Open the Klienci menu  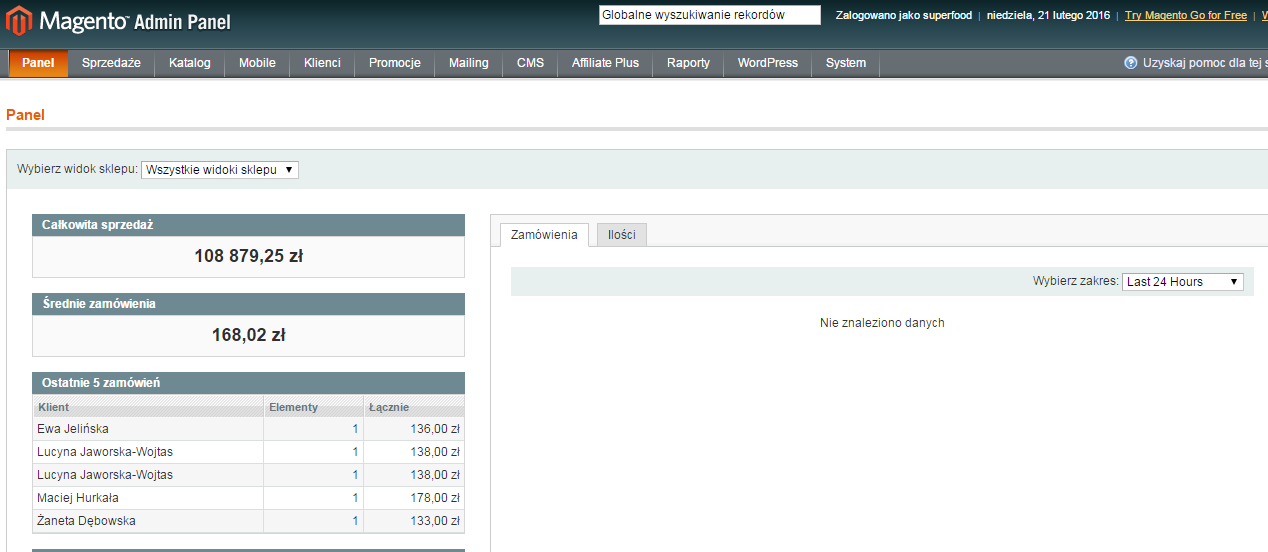(x=323, y=63)
